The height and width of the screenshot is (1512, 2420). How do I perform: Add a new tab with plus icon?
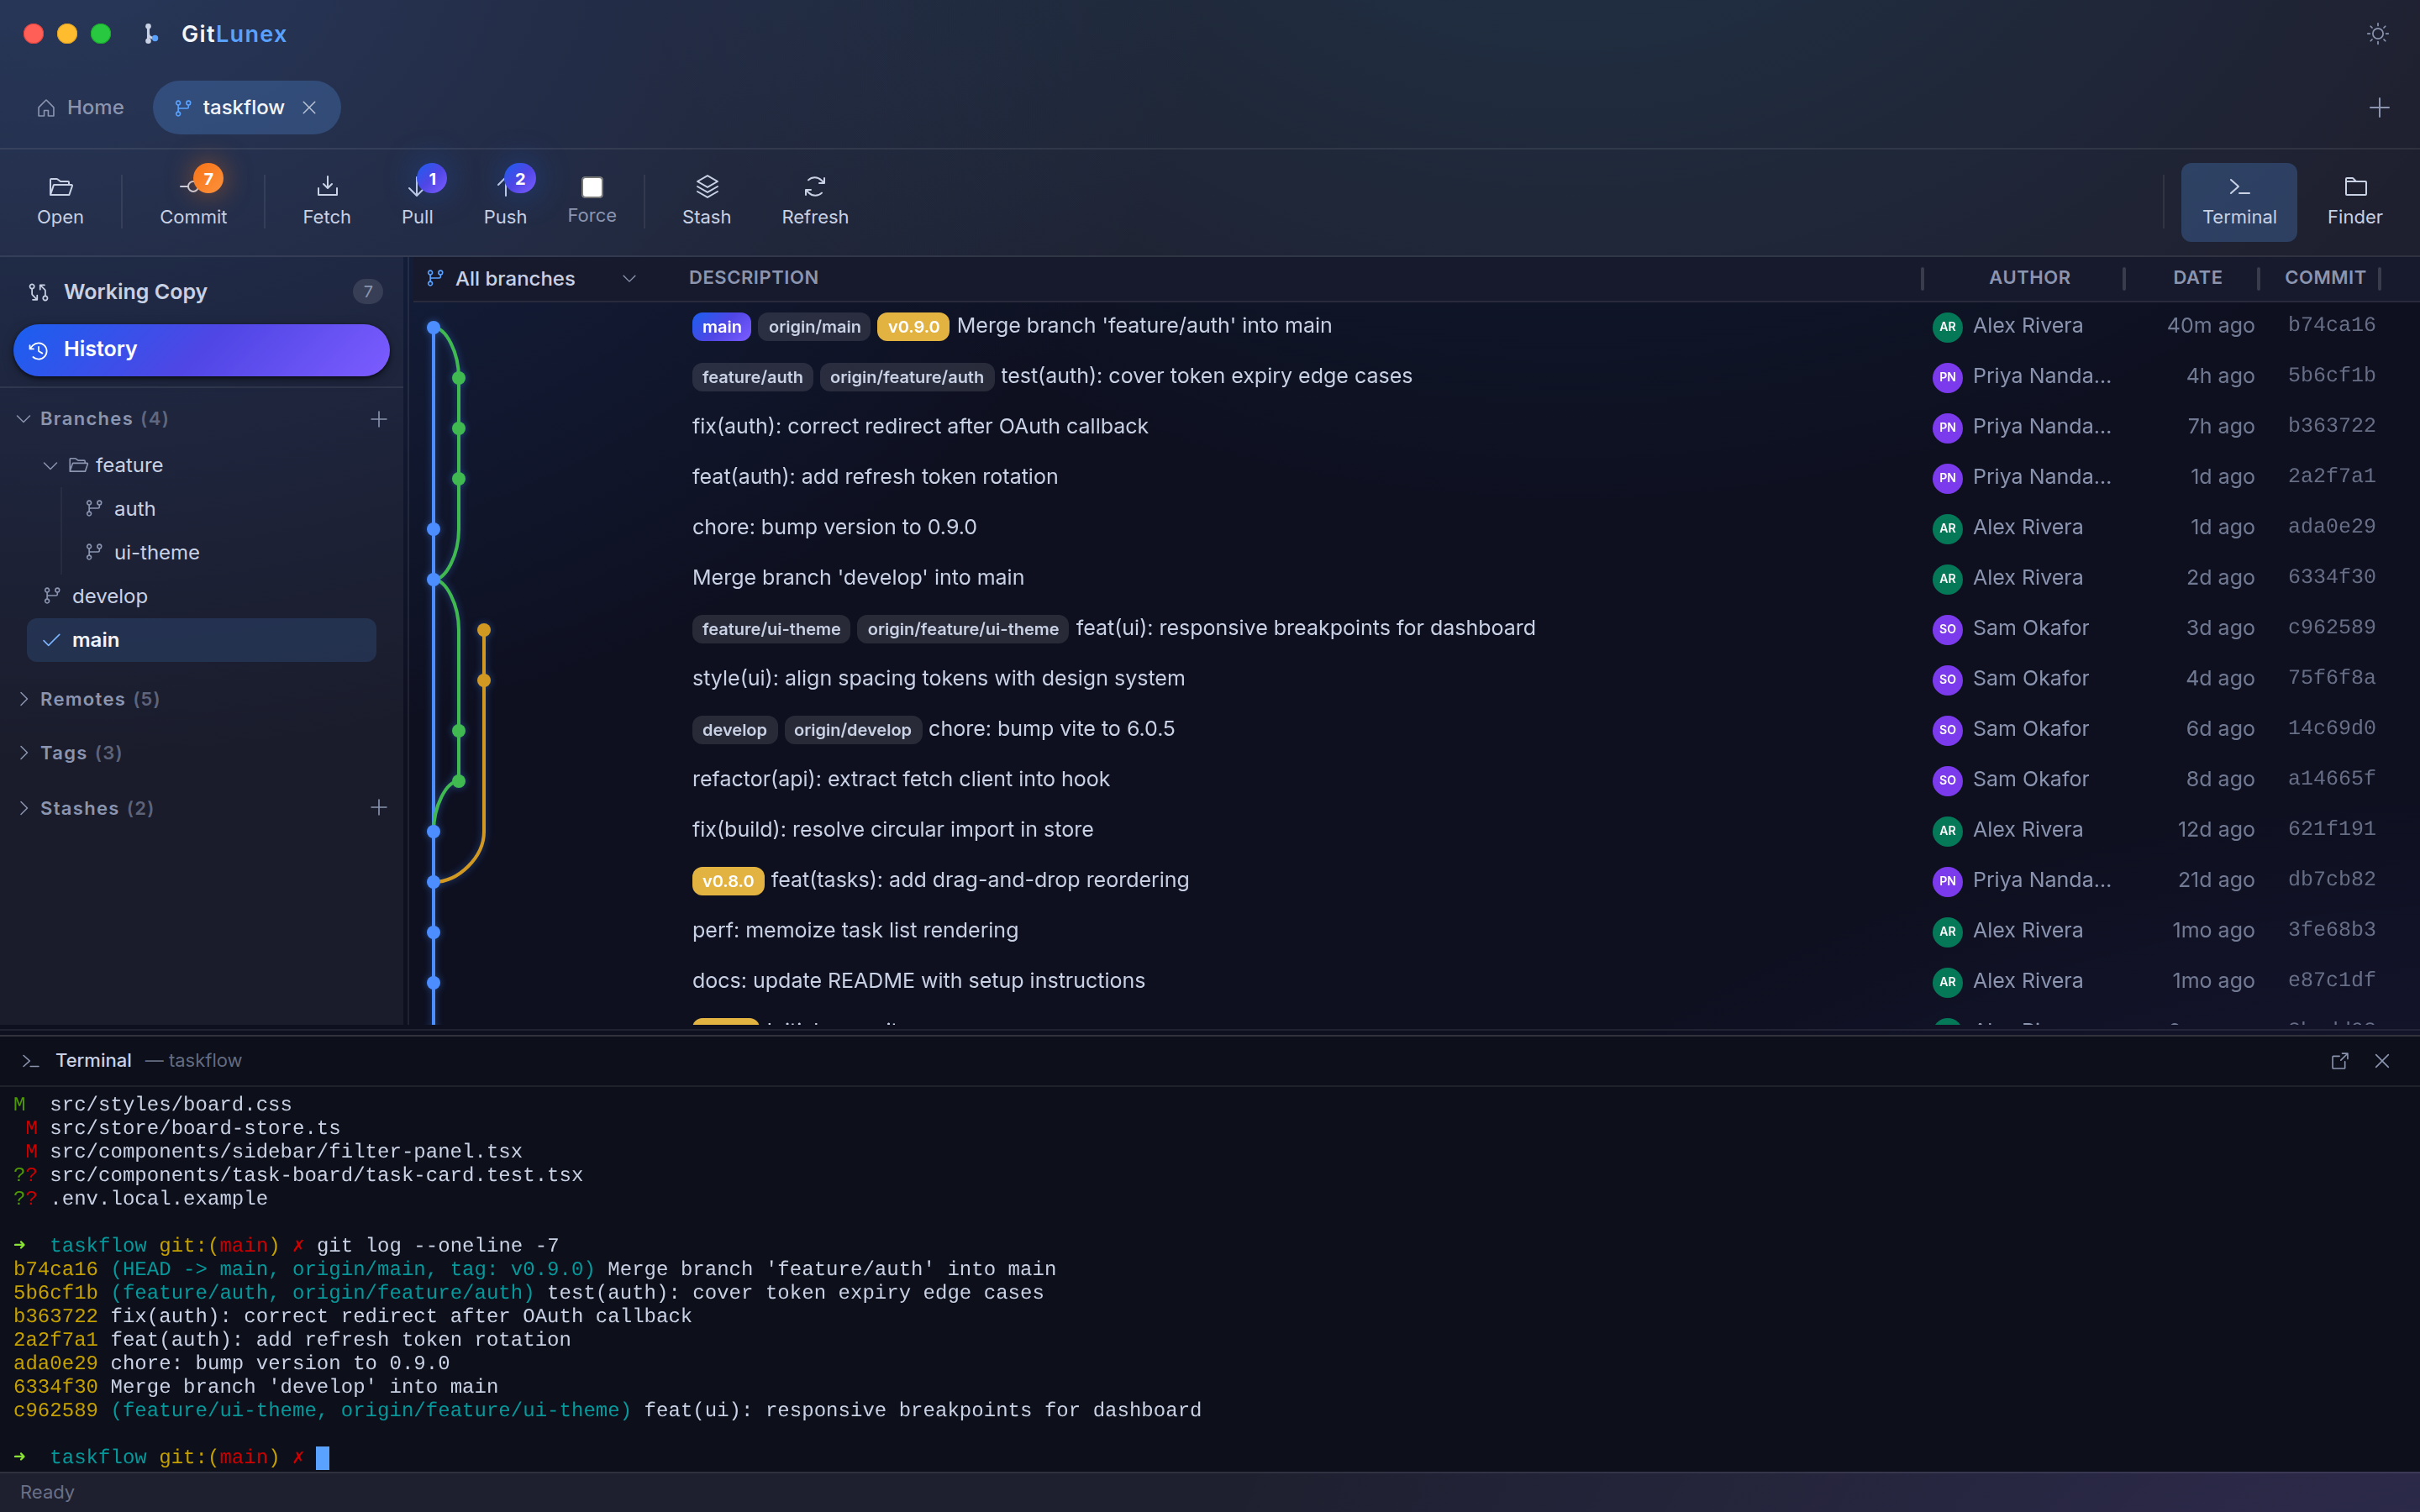click(2379, 107)
